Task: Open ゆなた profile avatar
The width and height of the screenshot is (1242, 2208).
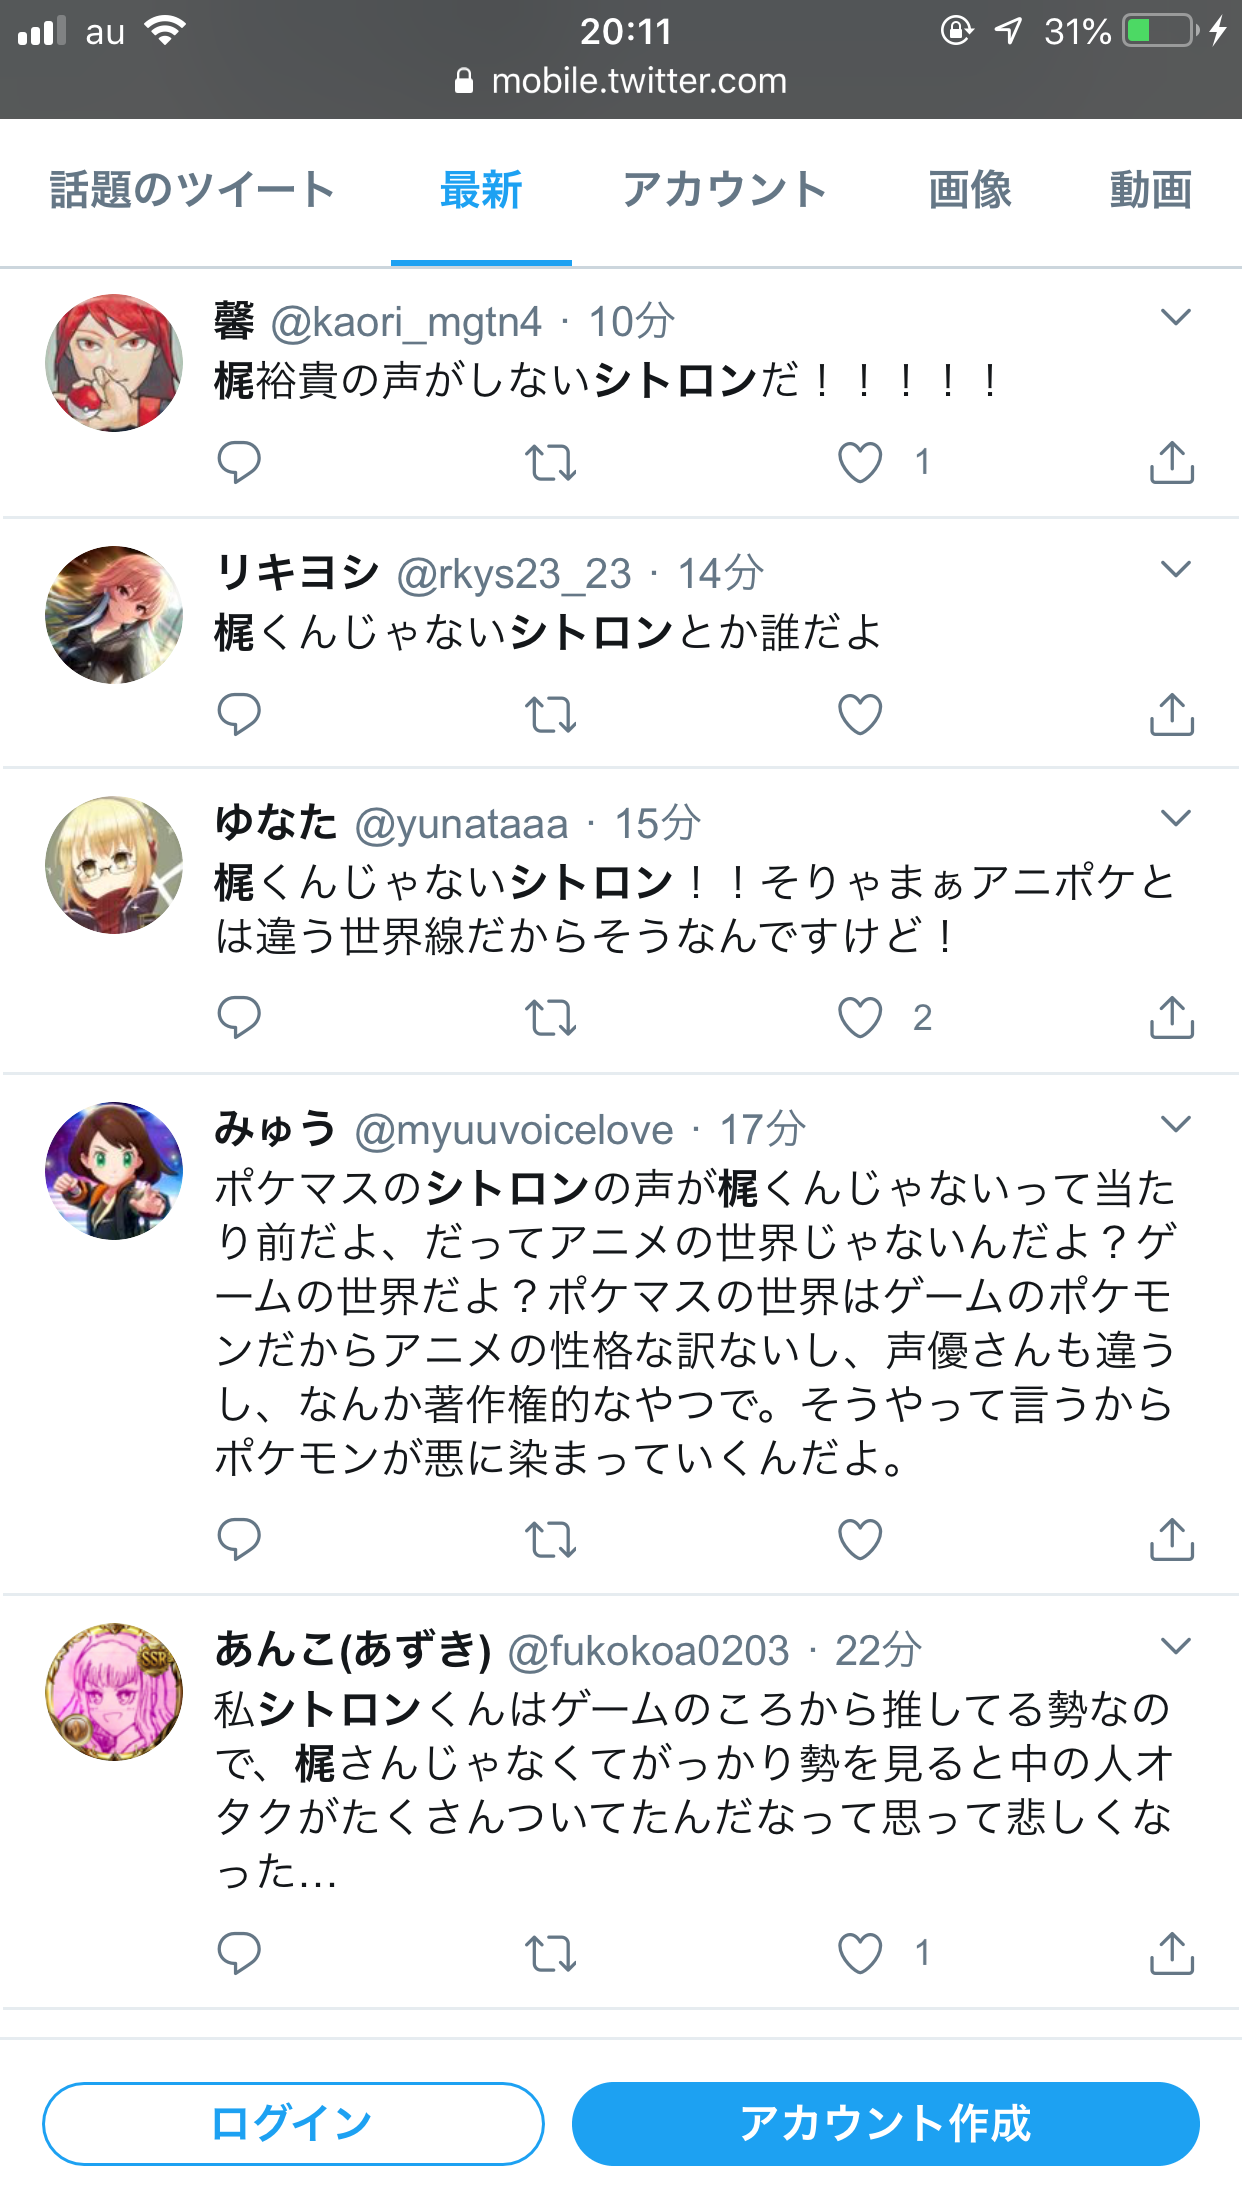Action: click(114, 865)
